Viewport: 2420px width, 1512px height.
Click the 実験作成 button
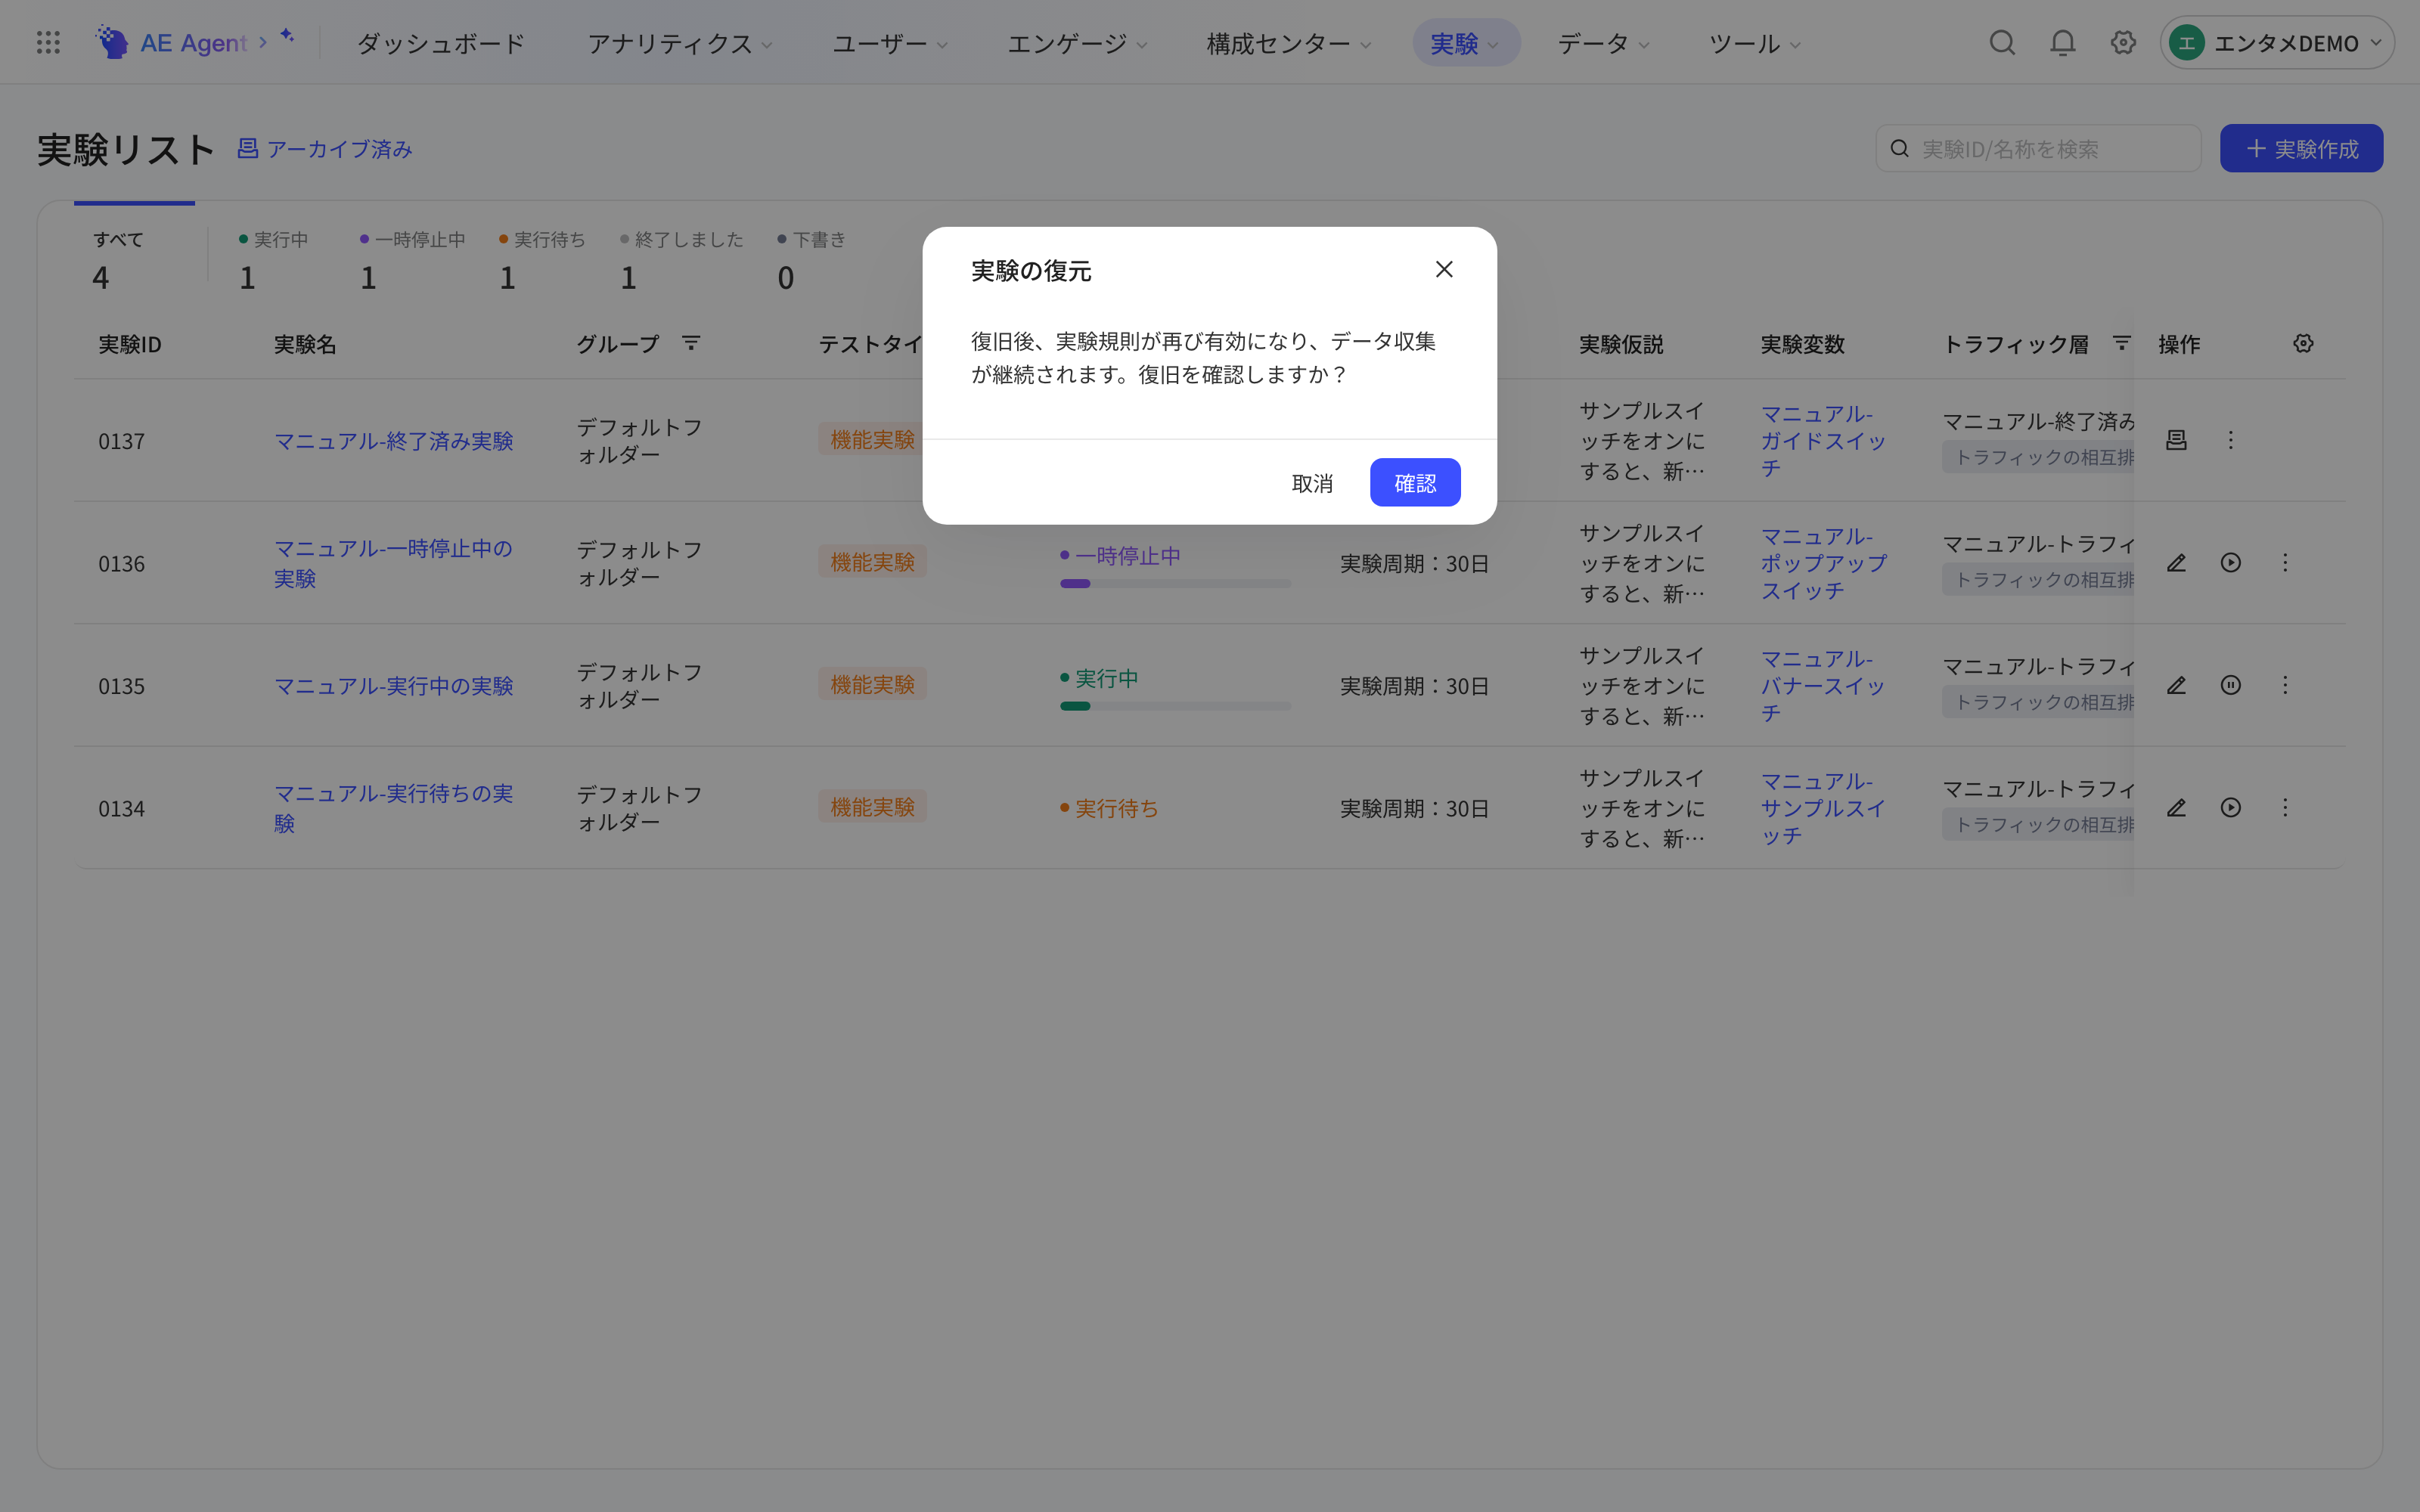tap(2301, 149)
